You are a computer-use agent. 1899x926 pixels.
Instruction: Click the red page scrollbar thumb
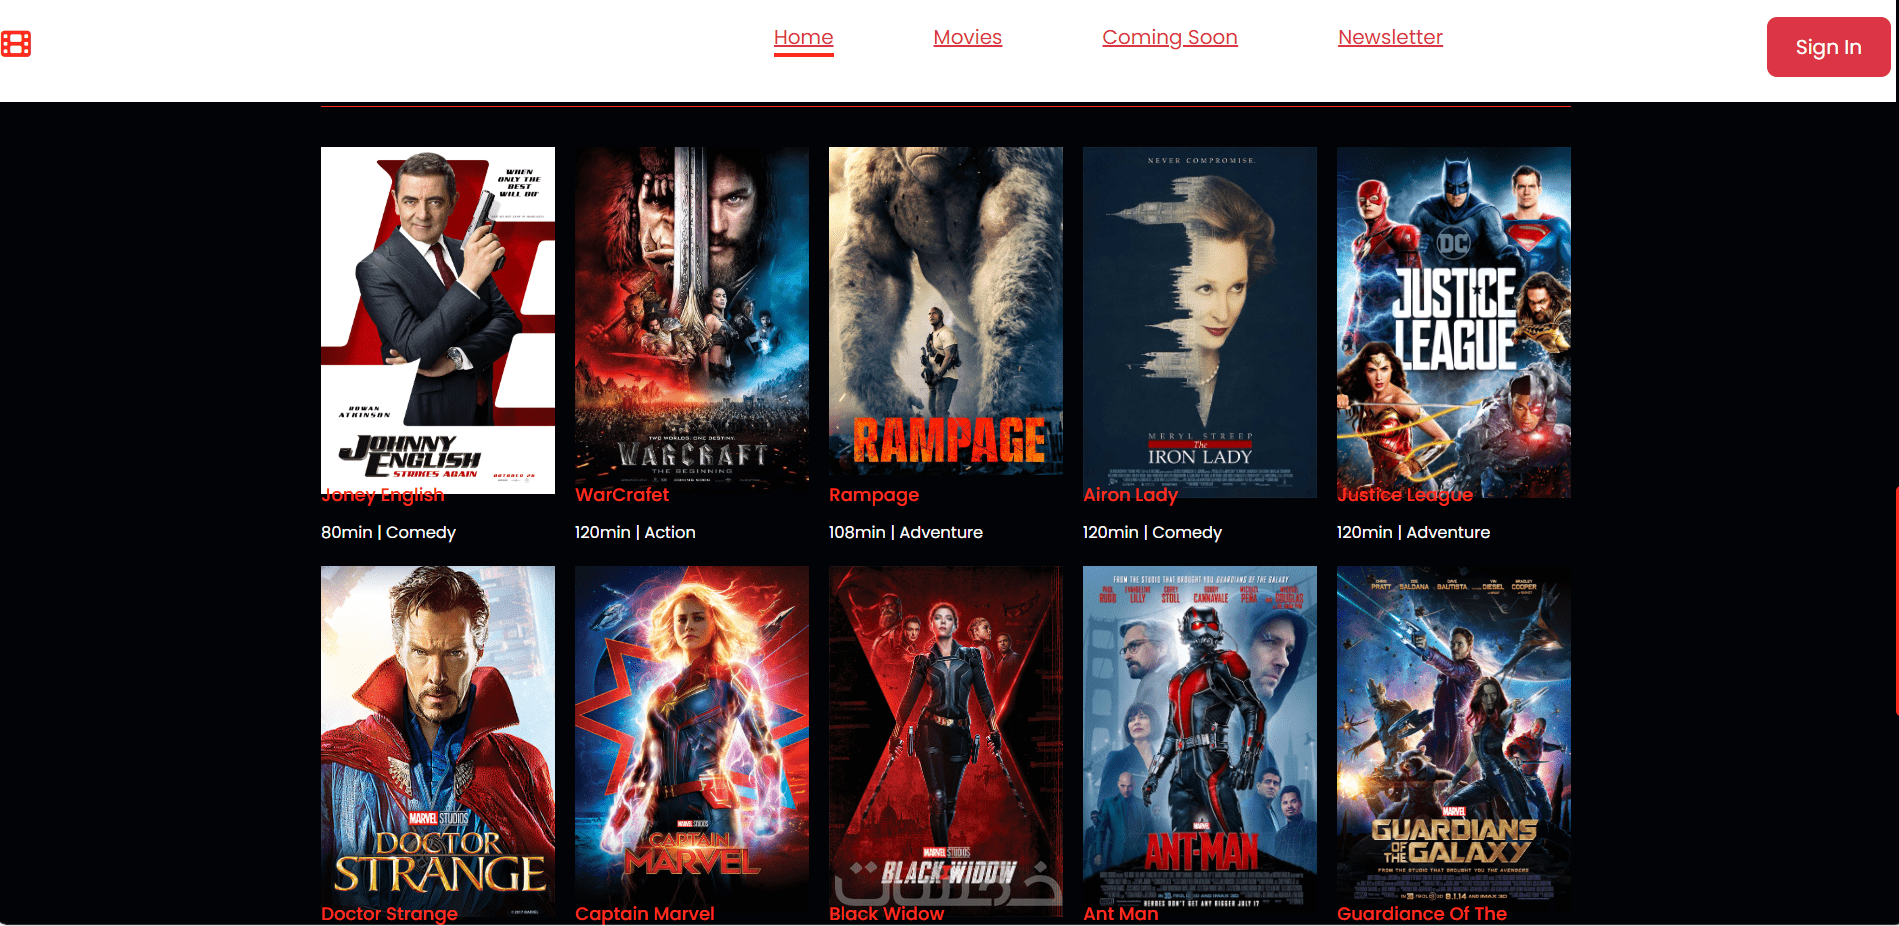click(1896, 600)
